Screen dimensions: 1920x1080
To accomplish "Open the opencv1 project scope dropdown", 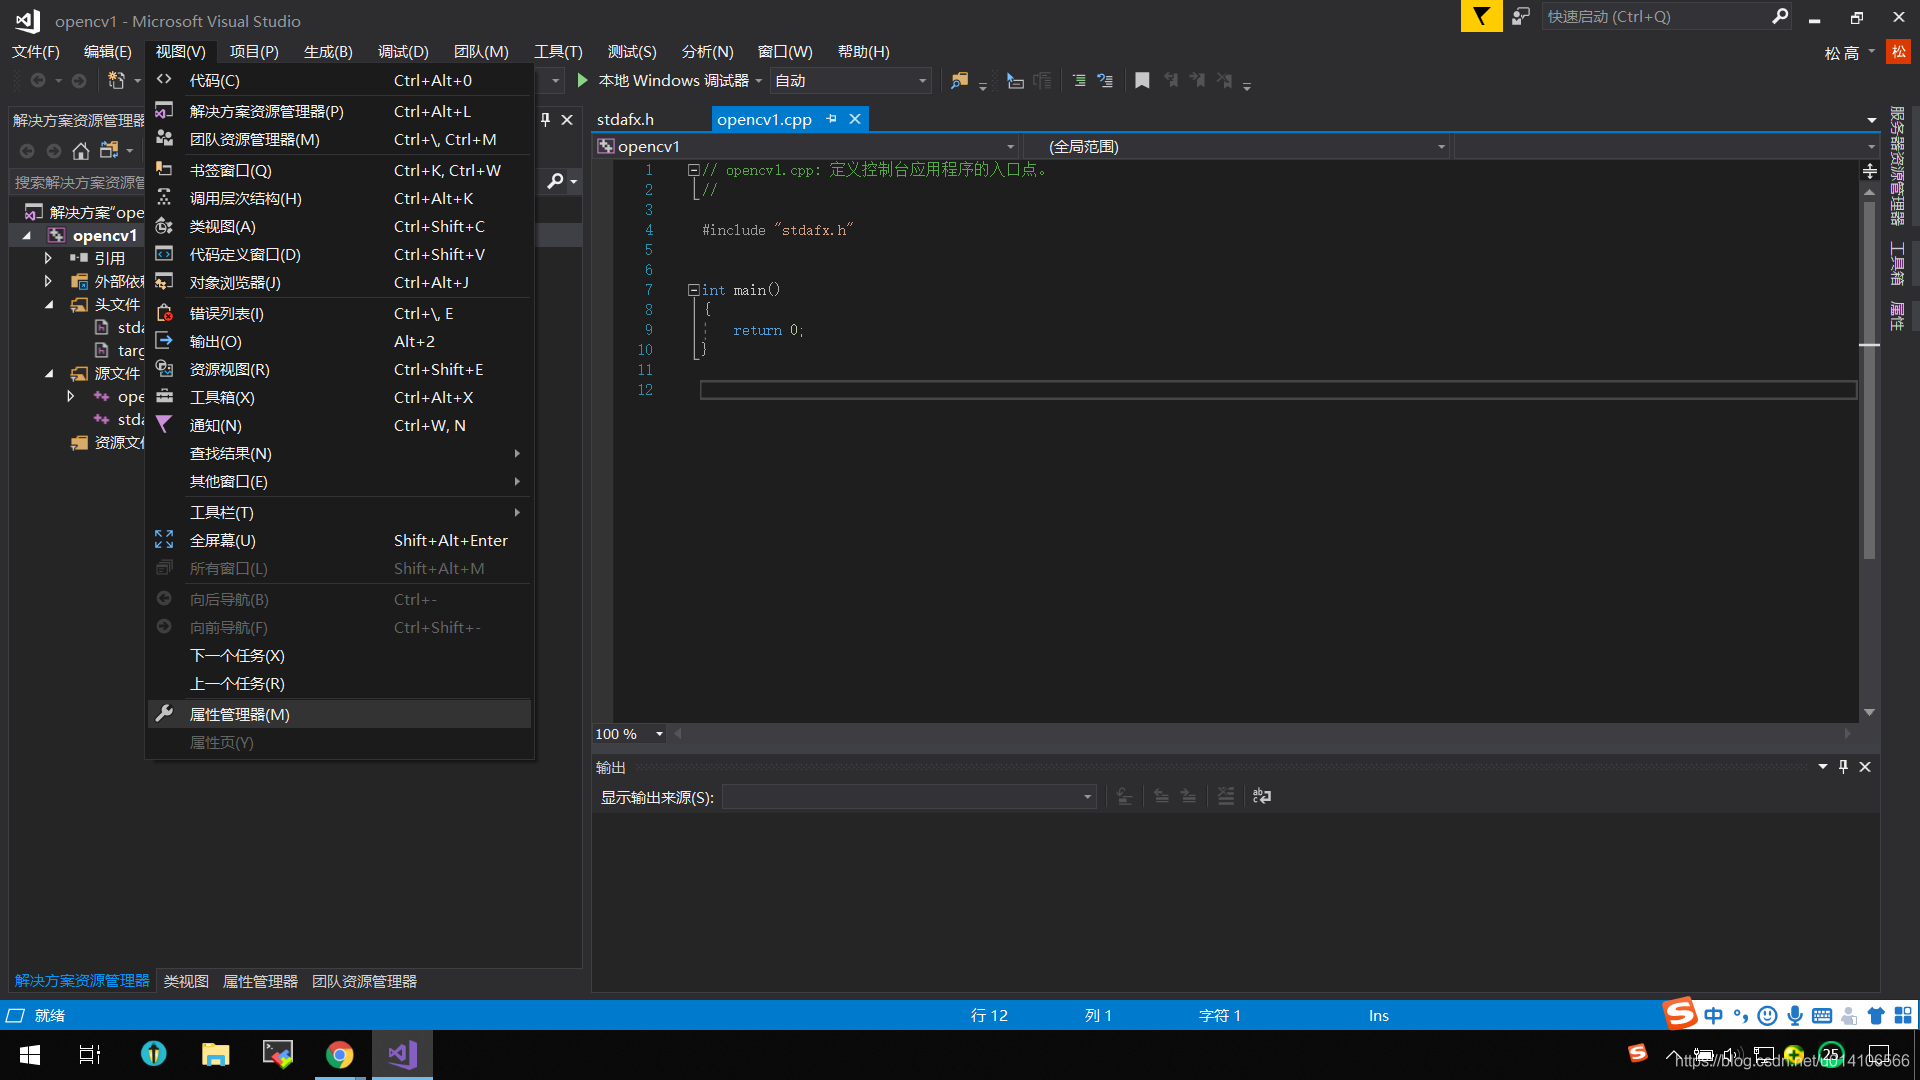I will tap(1010, 147).
